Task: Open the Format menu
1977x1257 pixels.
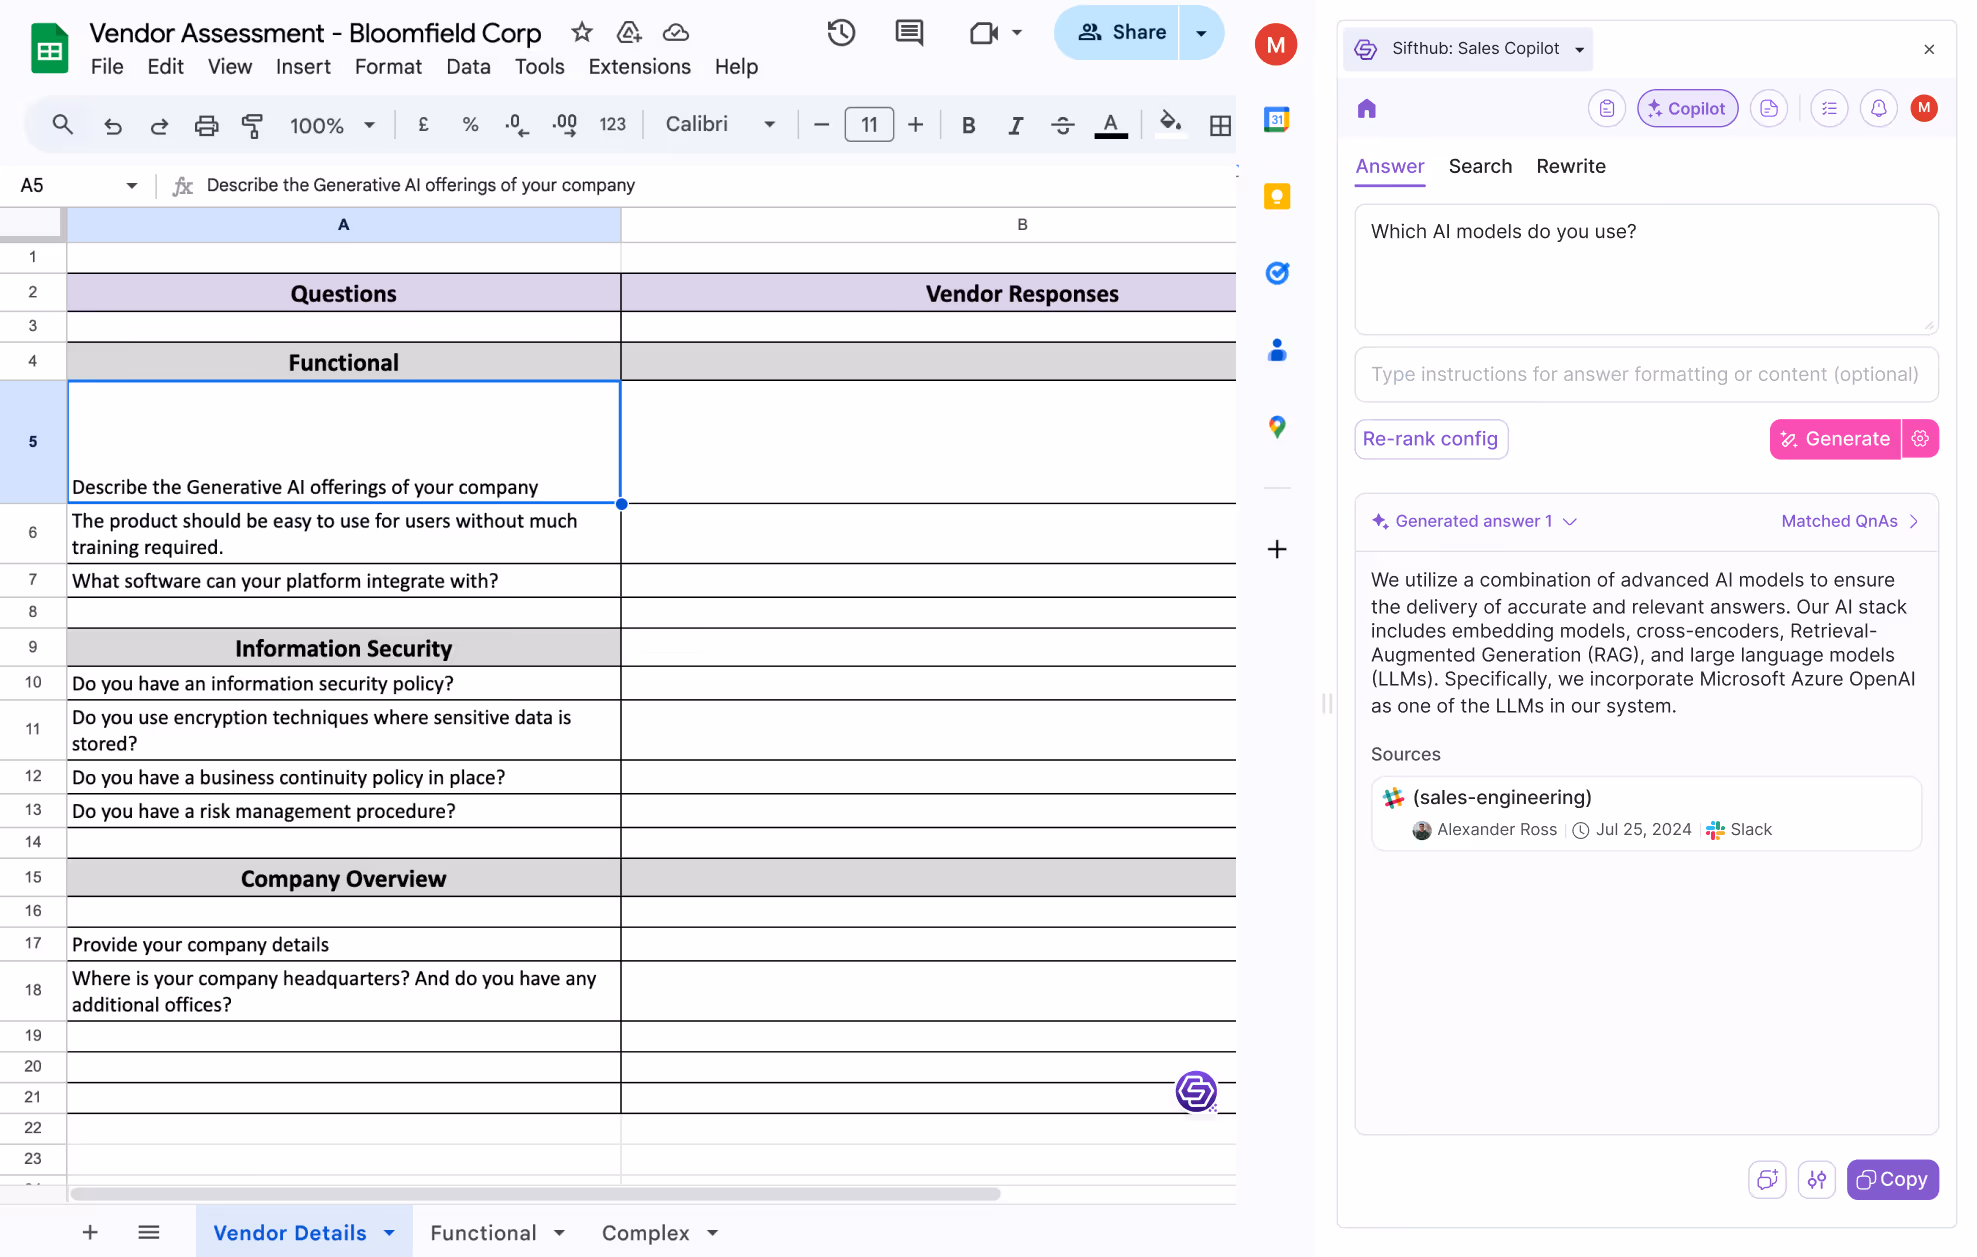Action: tap(388, 66)
